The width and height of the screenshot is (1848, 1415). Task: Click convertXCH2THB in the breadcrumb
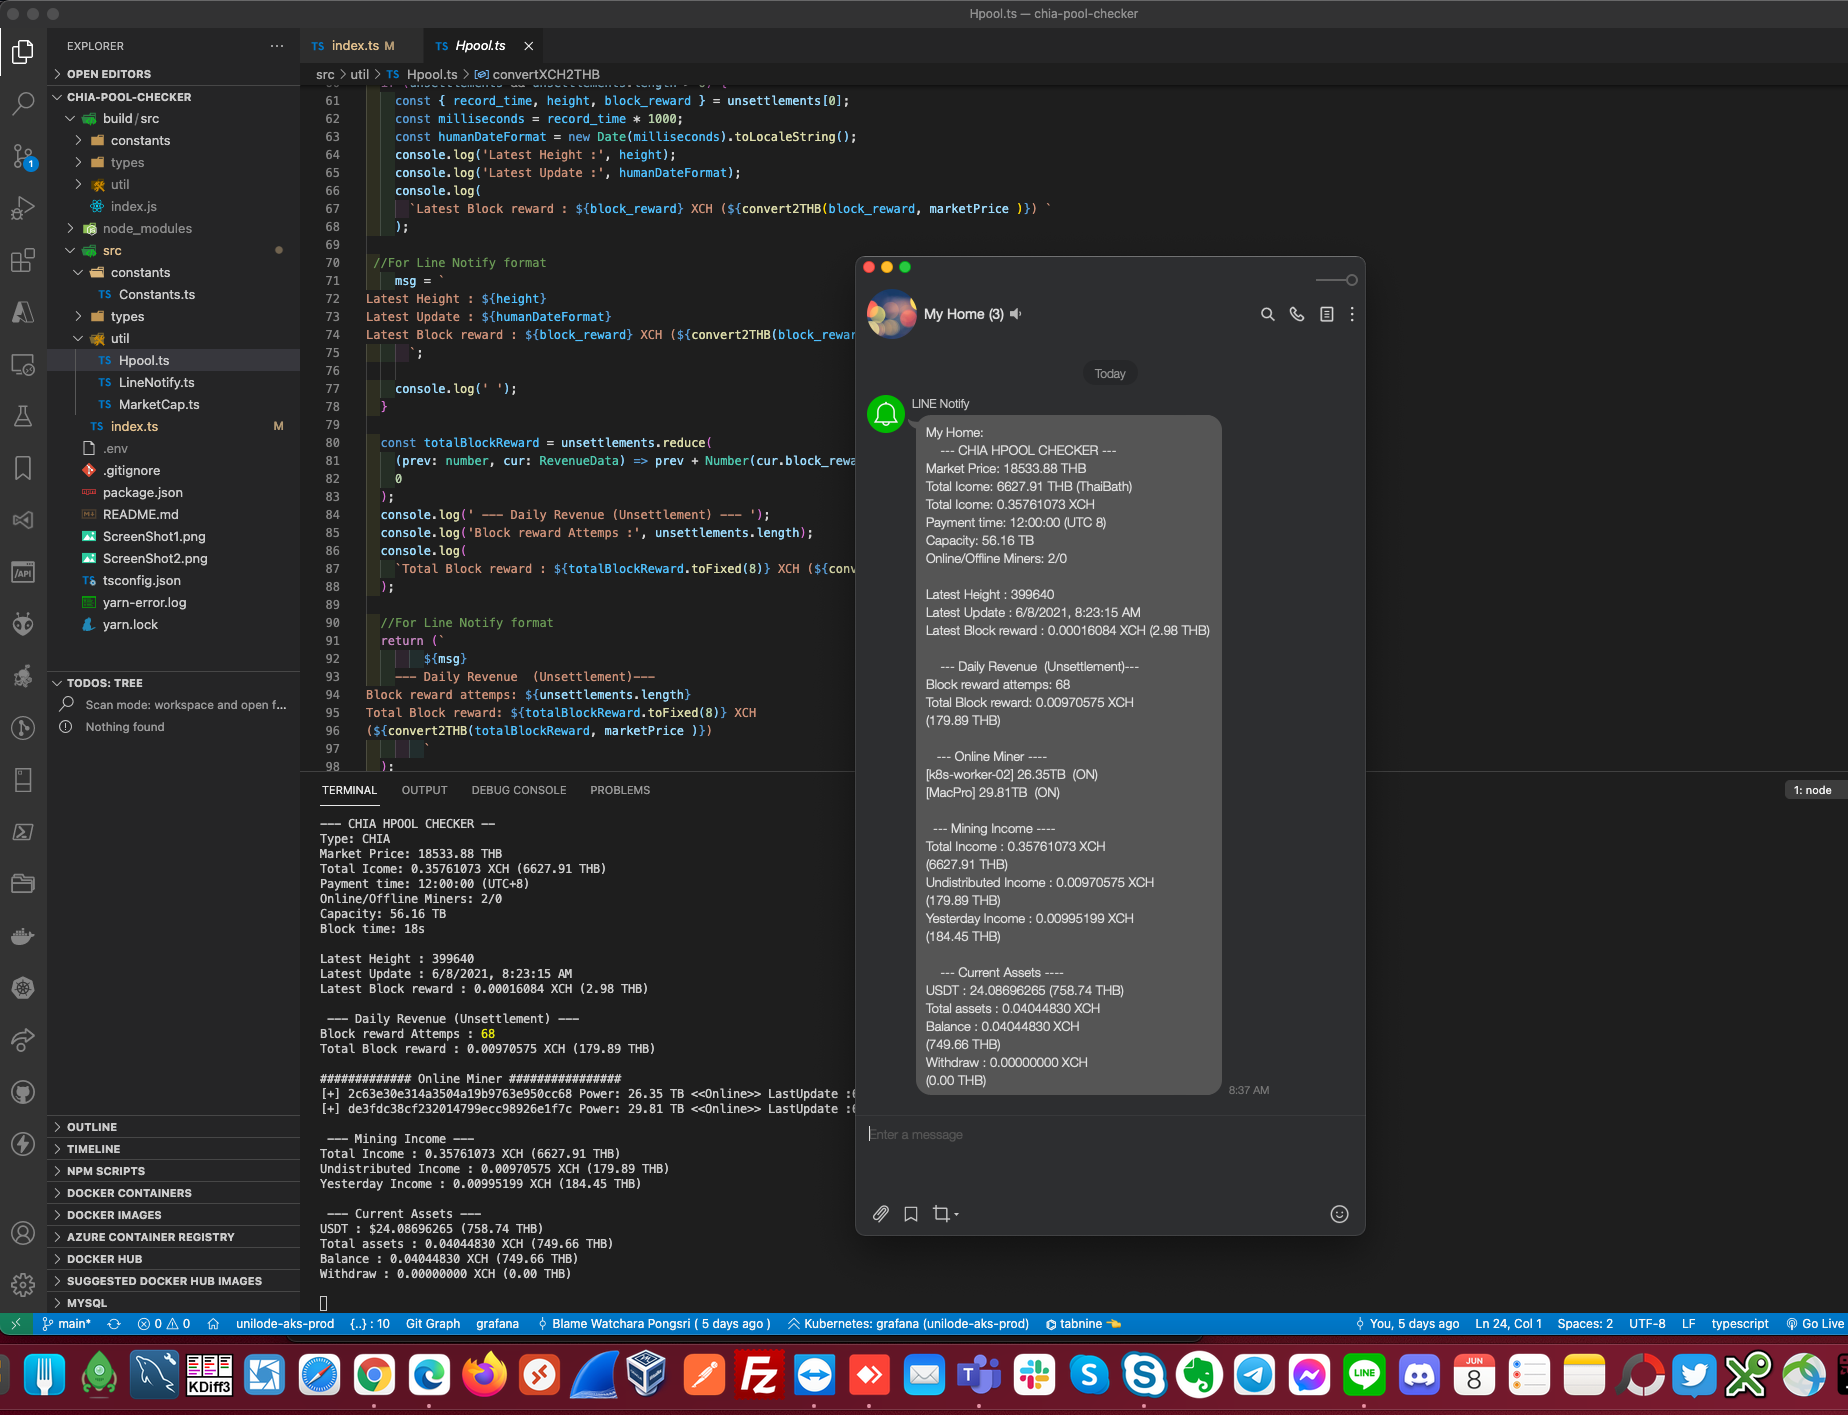pyautogui.click(x=546, y=74)
